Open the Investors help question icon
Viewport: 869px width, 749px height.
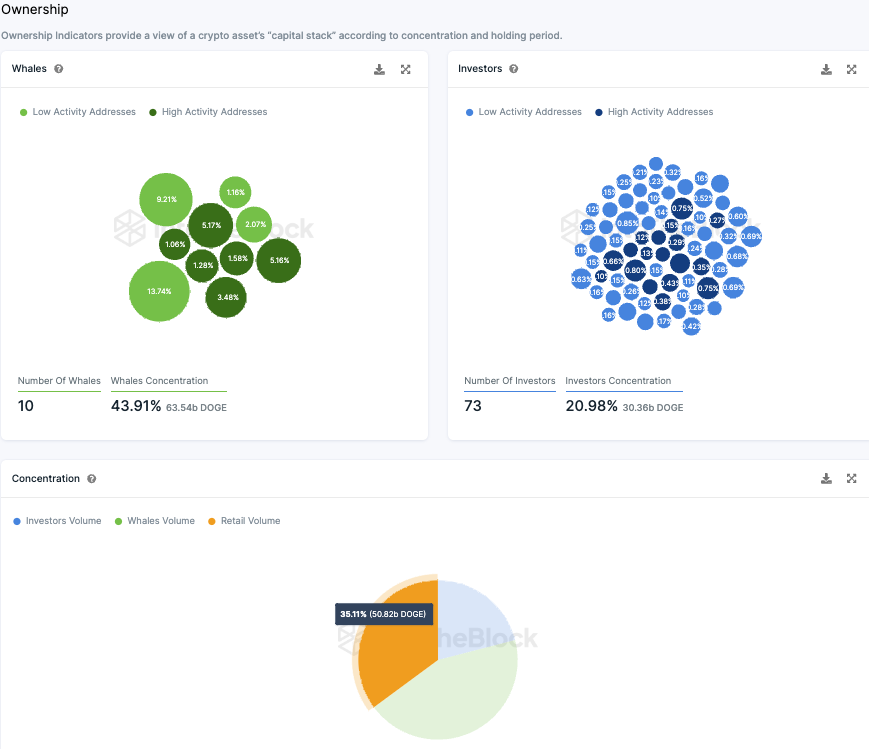point(514,69)
